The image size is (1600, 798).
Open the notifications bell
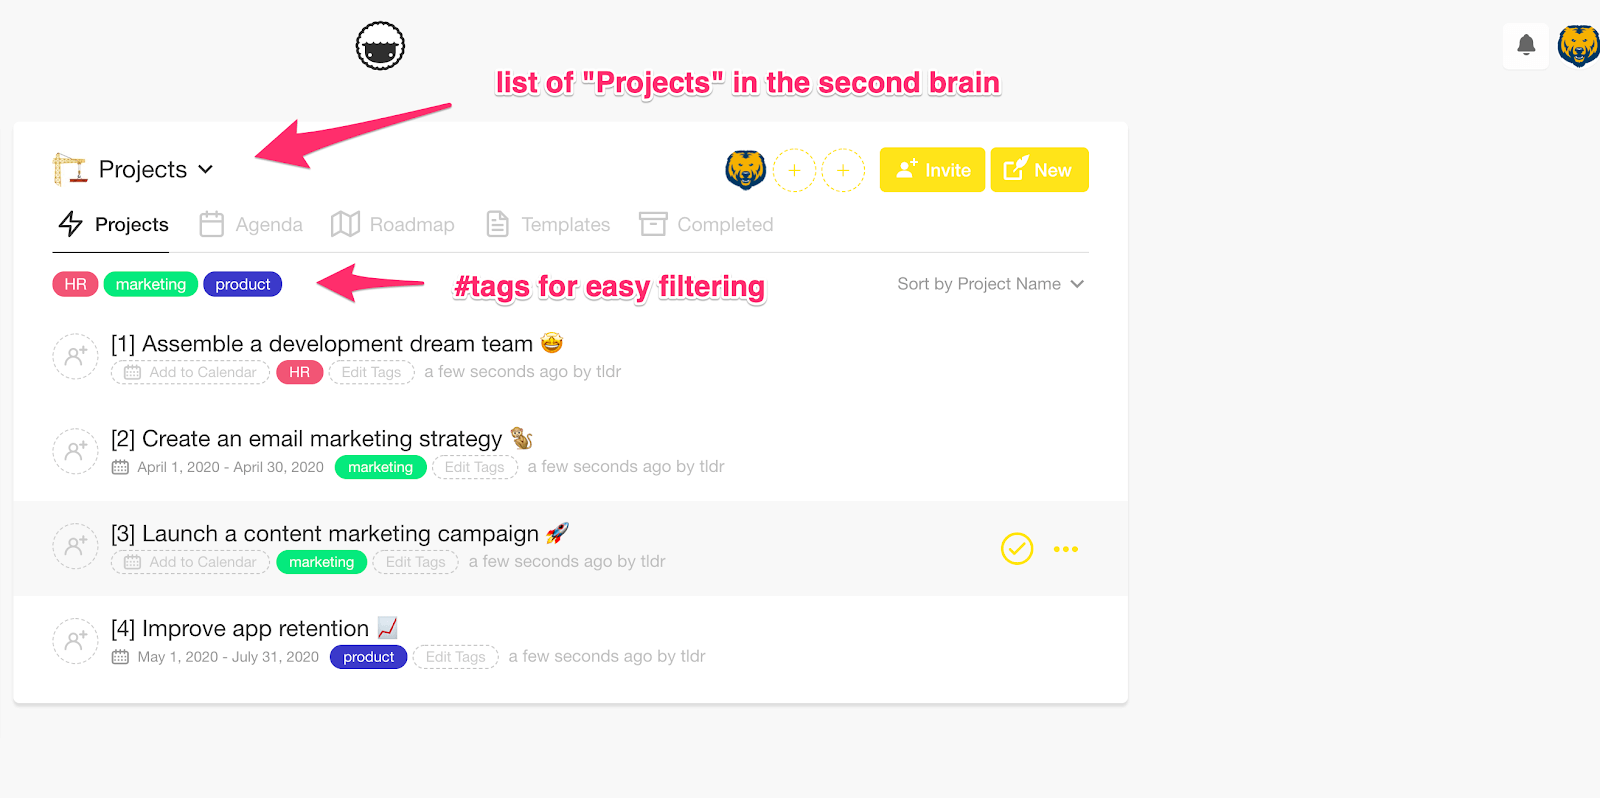point(1526,45)
